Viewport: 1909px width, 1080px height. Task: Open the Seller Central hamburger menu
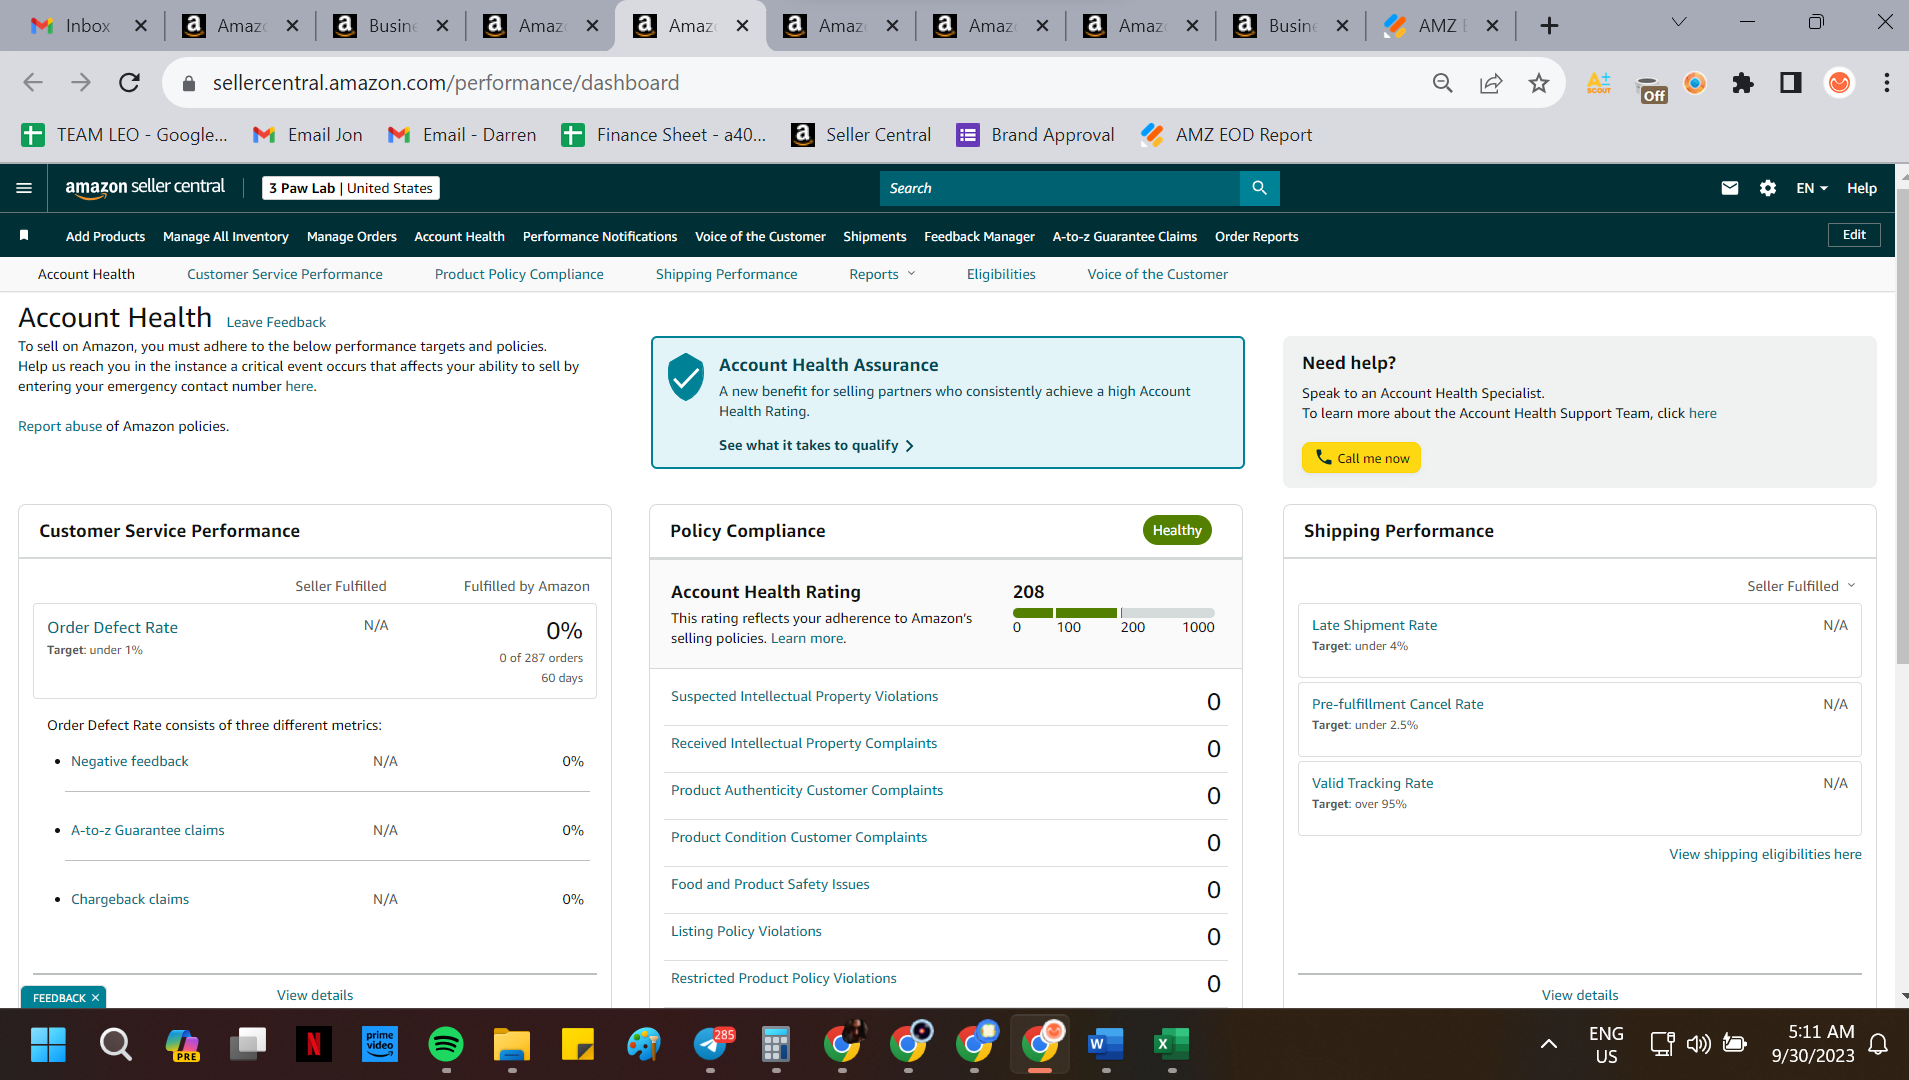point(24,188)
